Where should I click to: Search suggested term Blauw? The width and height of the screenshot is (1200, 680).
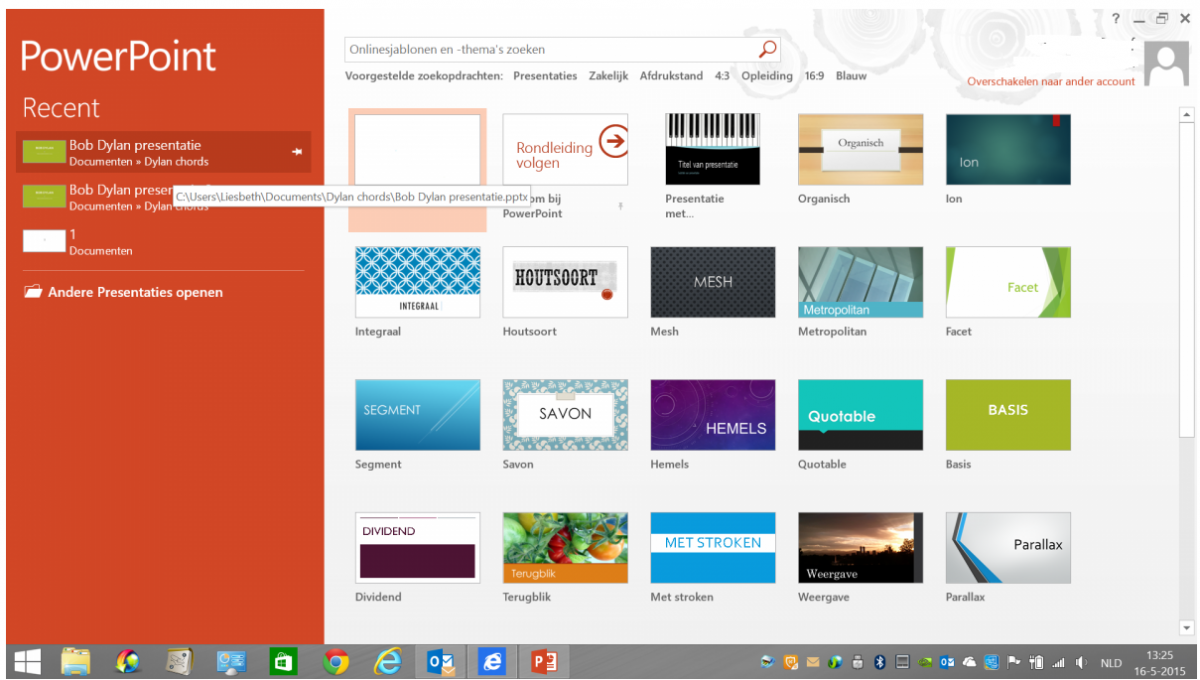pyautogui.click(x=851, y=76)
